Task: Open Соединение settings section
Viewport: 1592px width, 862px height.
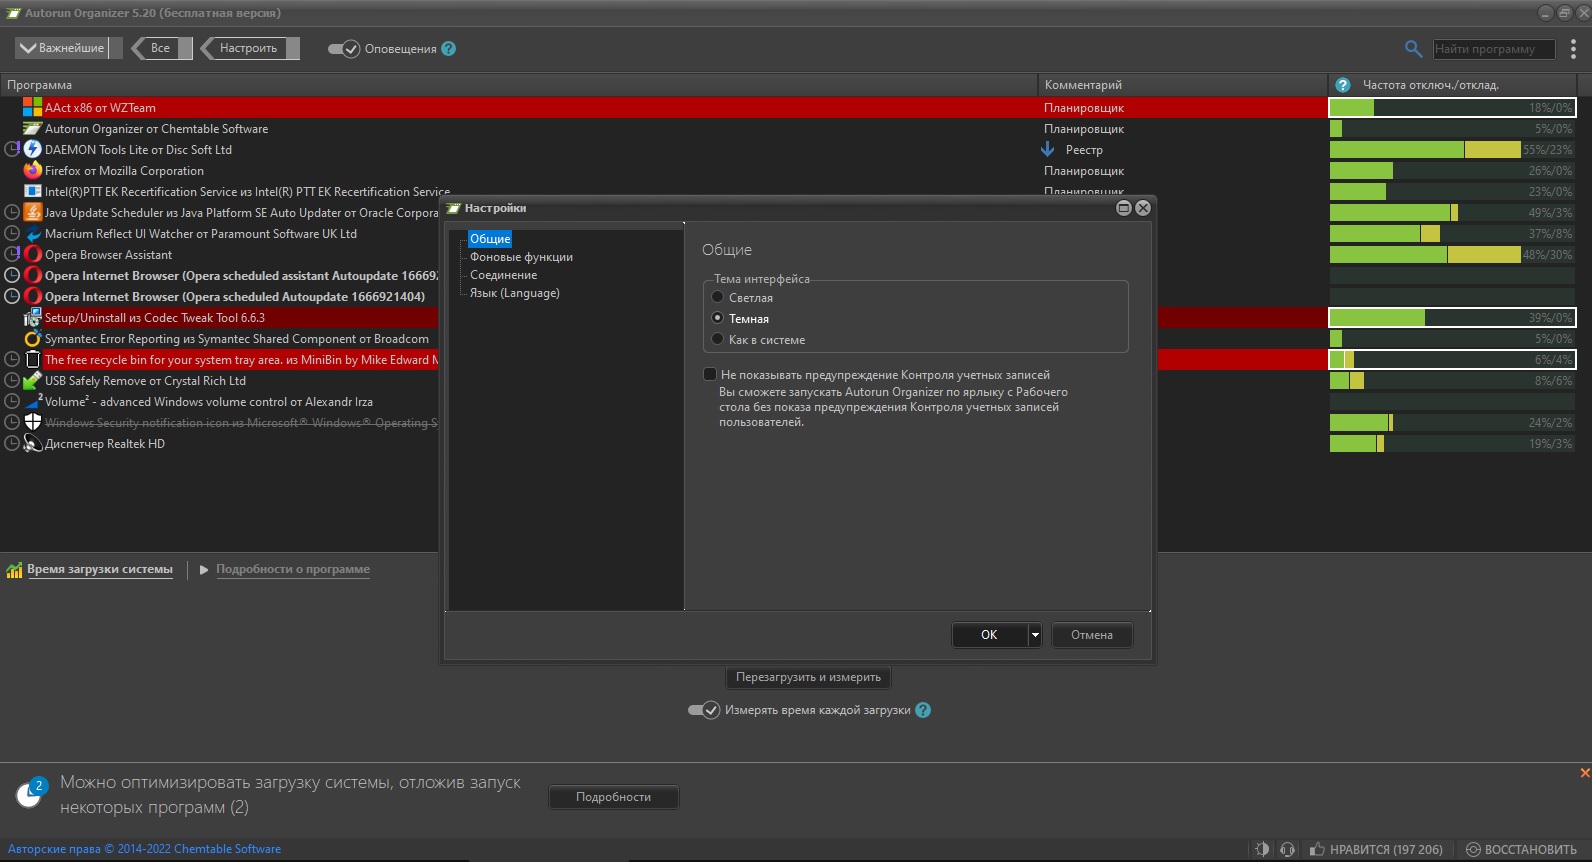Action: pyautogui.click(x=503, y=275)
